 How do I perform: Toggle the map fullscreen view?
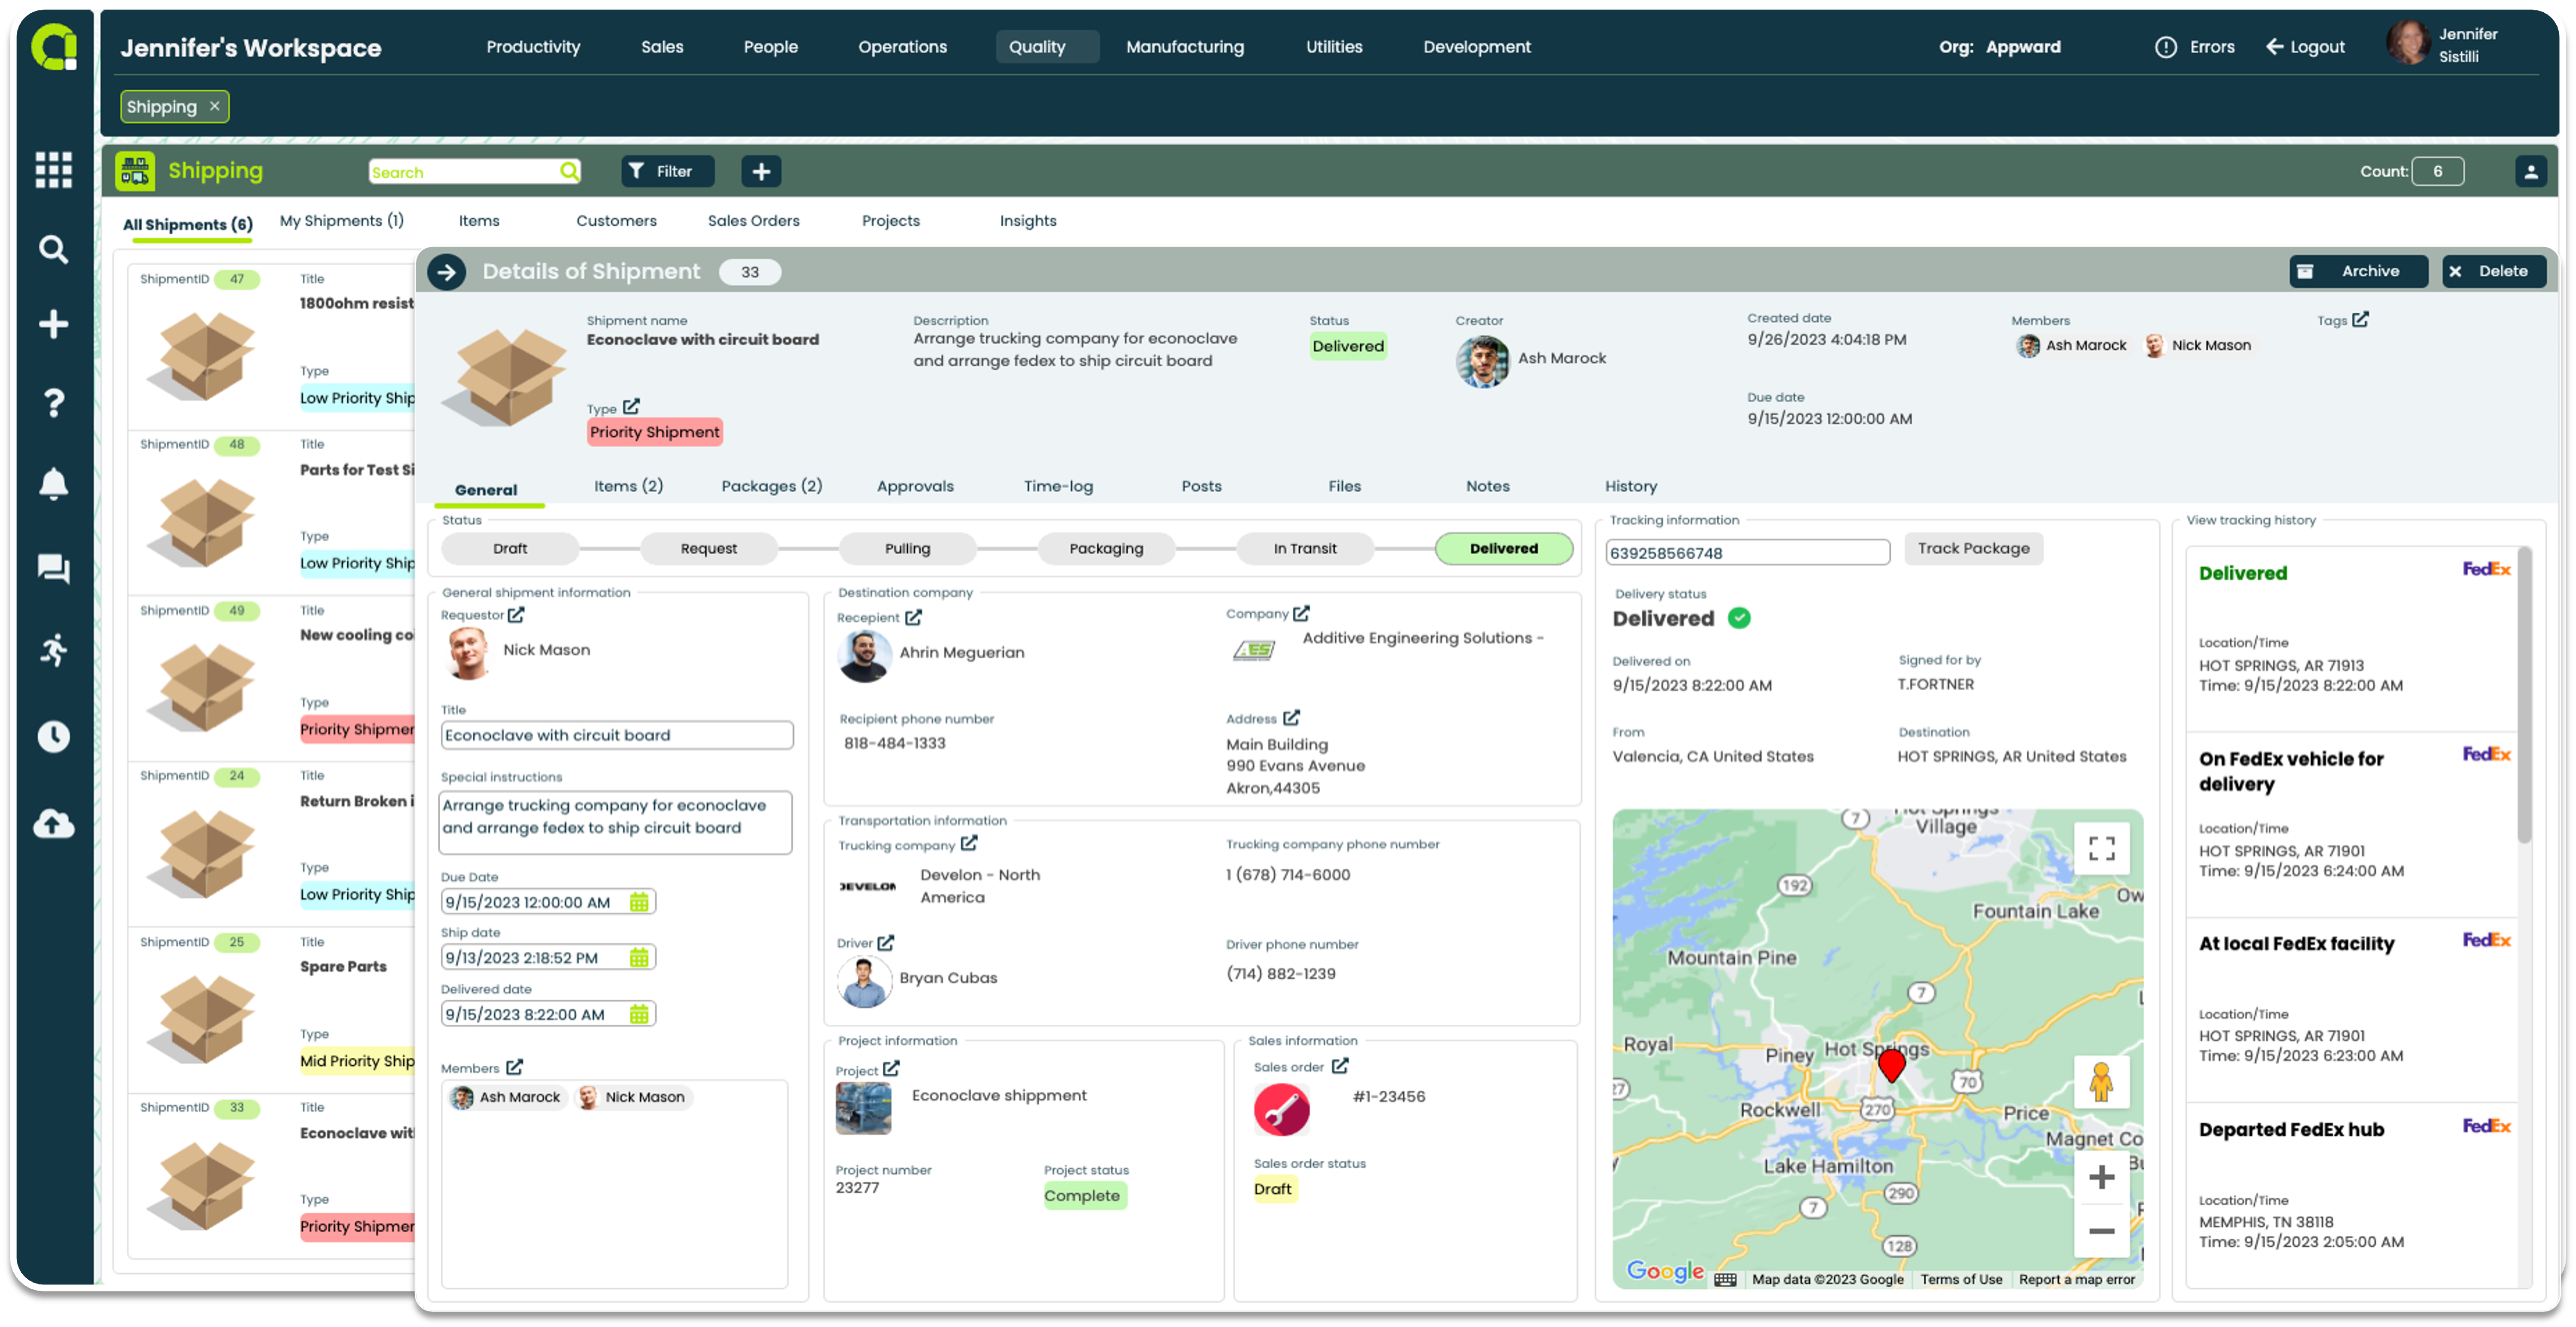point(2101,849)
